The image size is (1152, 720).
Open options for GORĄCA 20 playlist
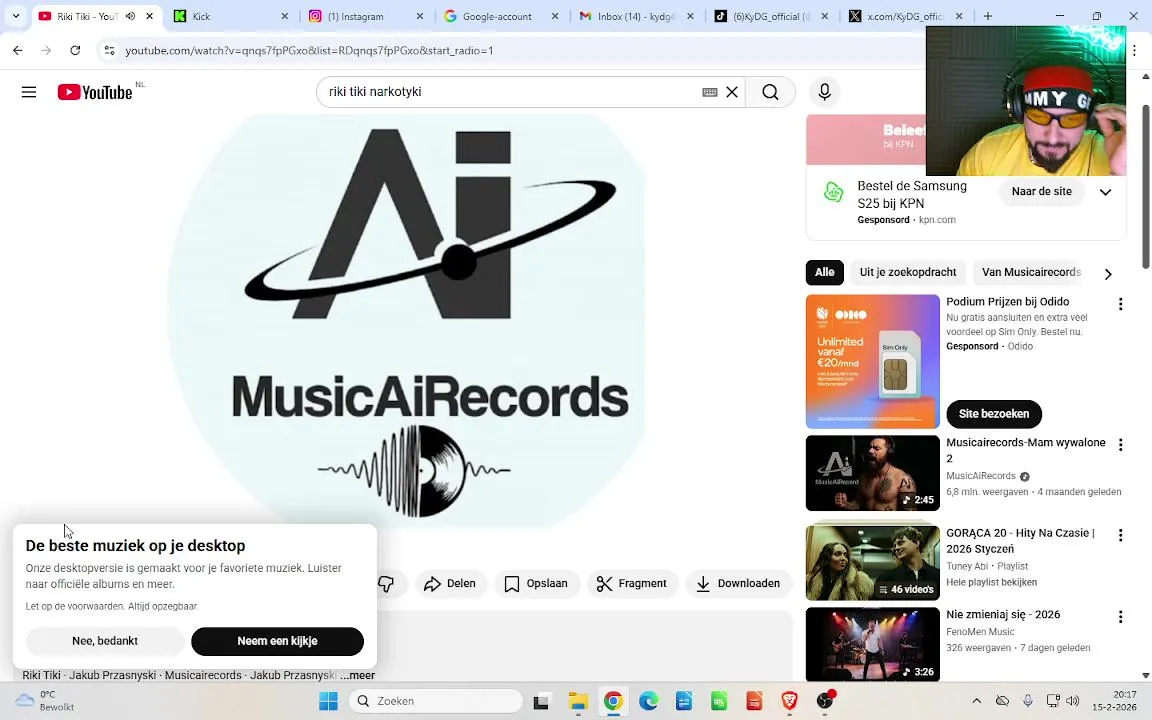coord(1120,536)
